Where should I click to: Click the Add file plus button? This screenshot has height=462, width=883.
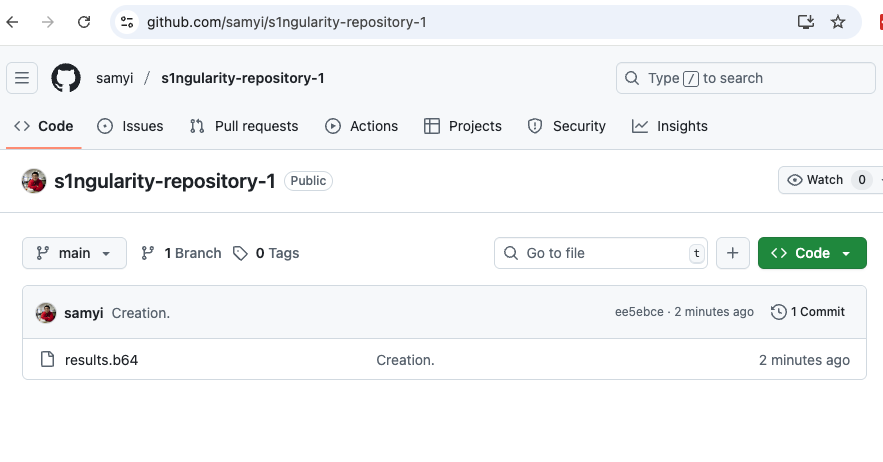click(x=733, y=253)
